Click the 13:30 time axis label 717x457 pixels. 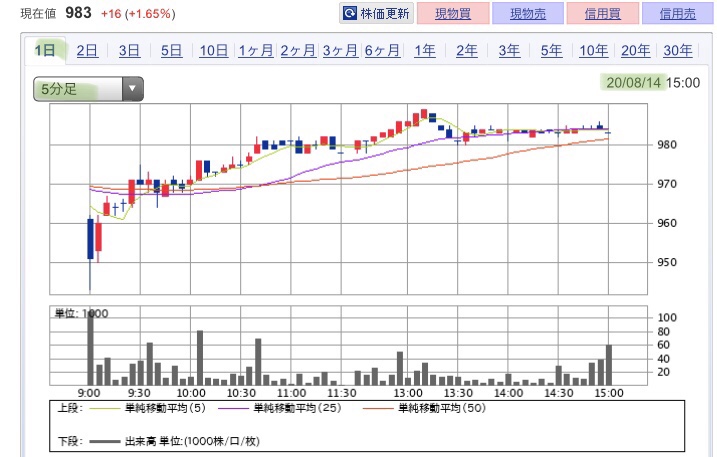tap(458, 393)
